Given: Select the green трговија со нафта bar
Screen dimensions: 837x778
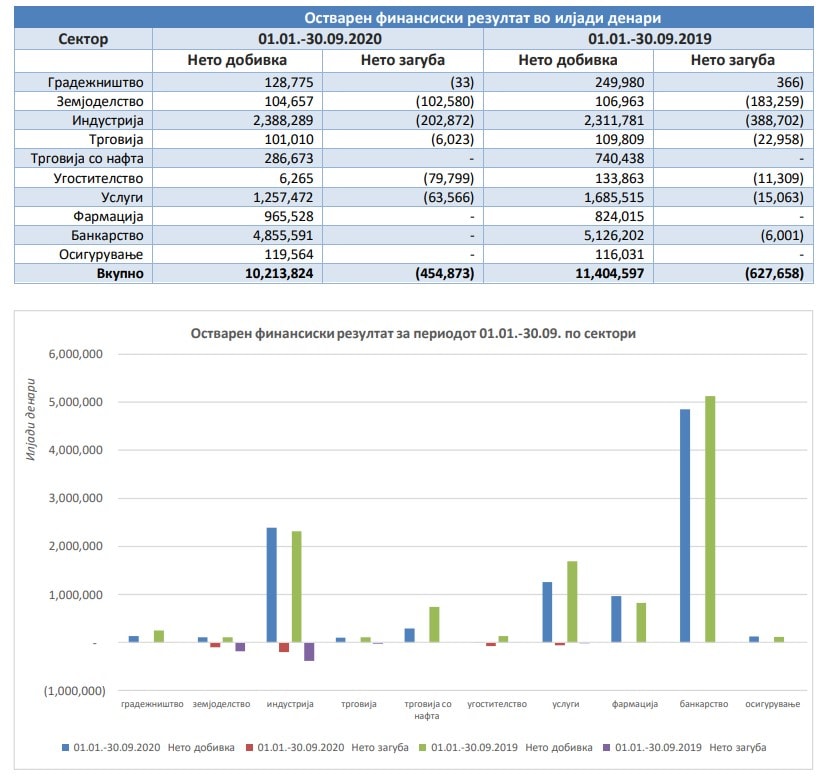Looking at the screenshot, I should click(434, 624).
